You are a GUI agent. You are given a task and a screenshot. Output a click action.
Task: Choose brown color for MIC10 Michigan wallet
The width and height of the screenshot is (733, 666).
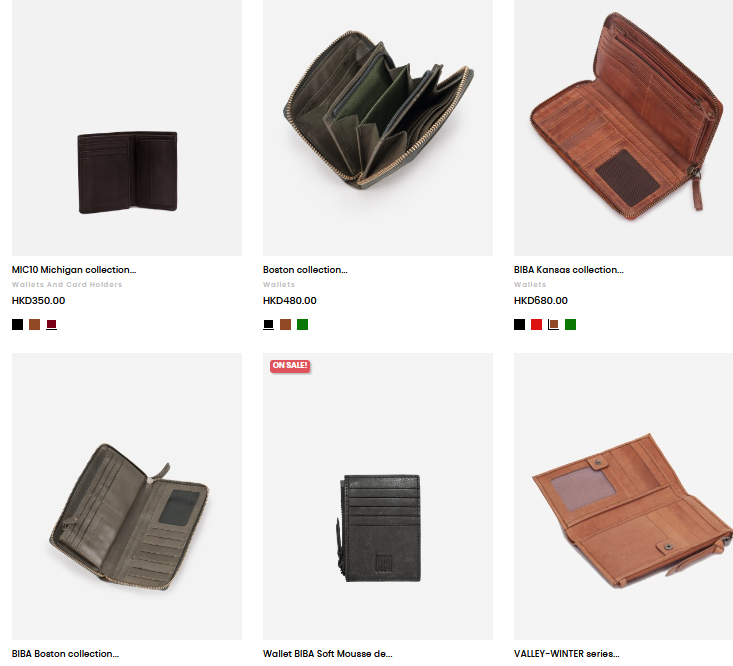35,324
